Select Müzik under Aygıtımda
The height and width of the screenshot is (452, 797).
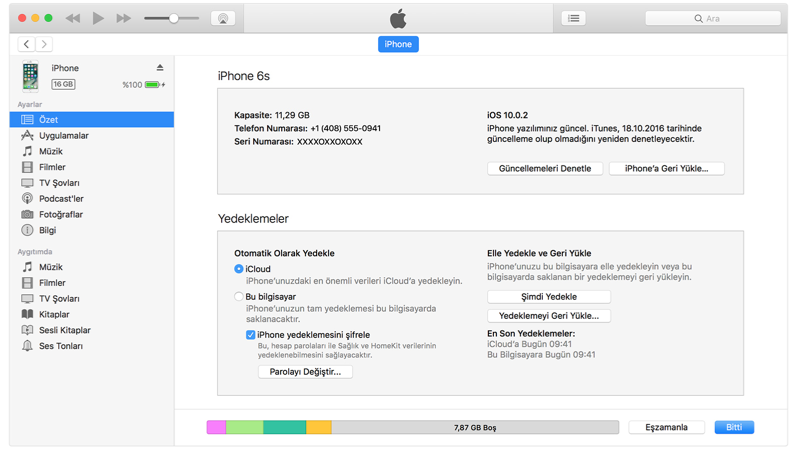click(x=91, y=267)
